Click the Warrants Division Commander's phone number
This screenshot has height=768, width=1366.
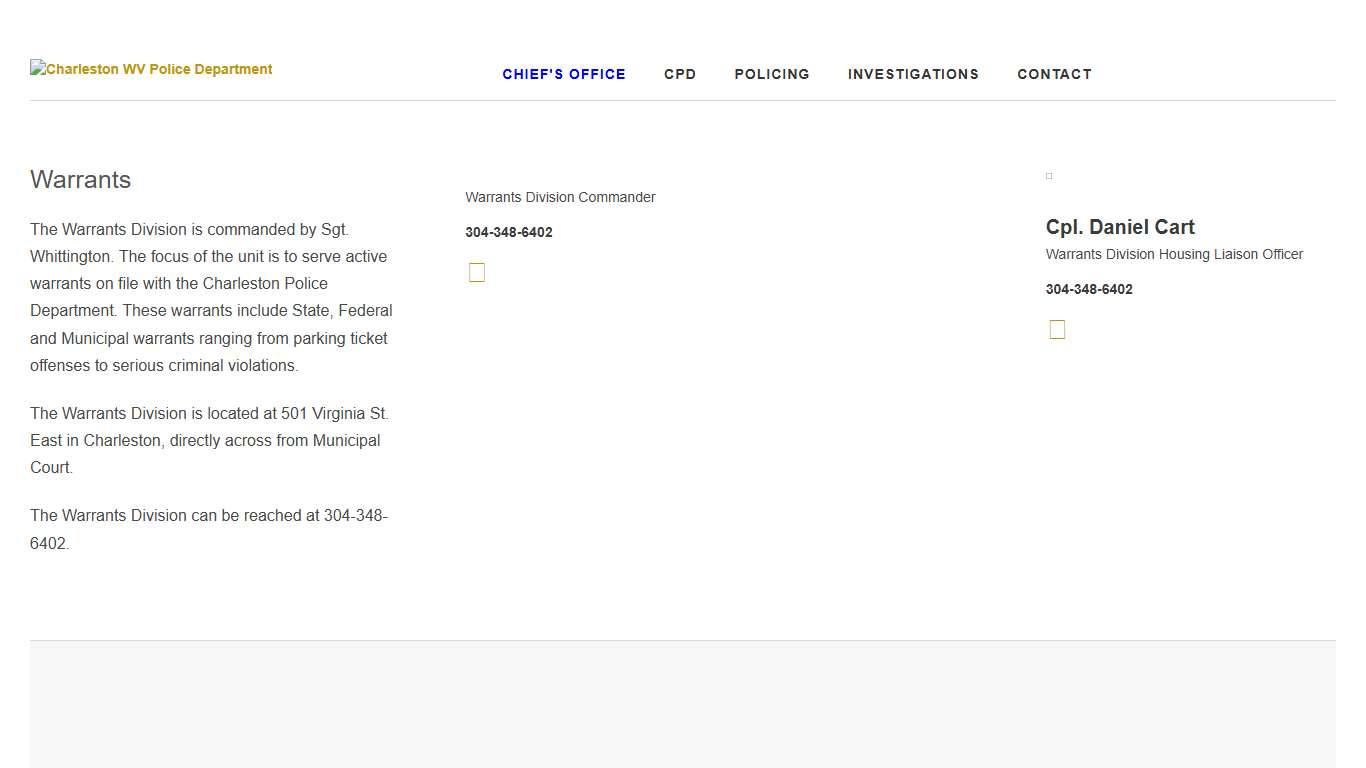click(x=509, y=232)
